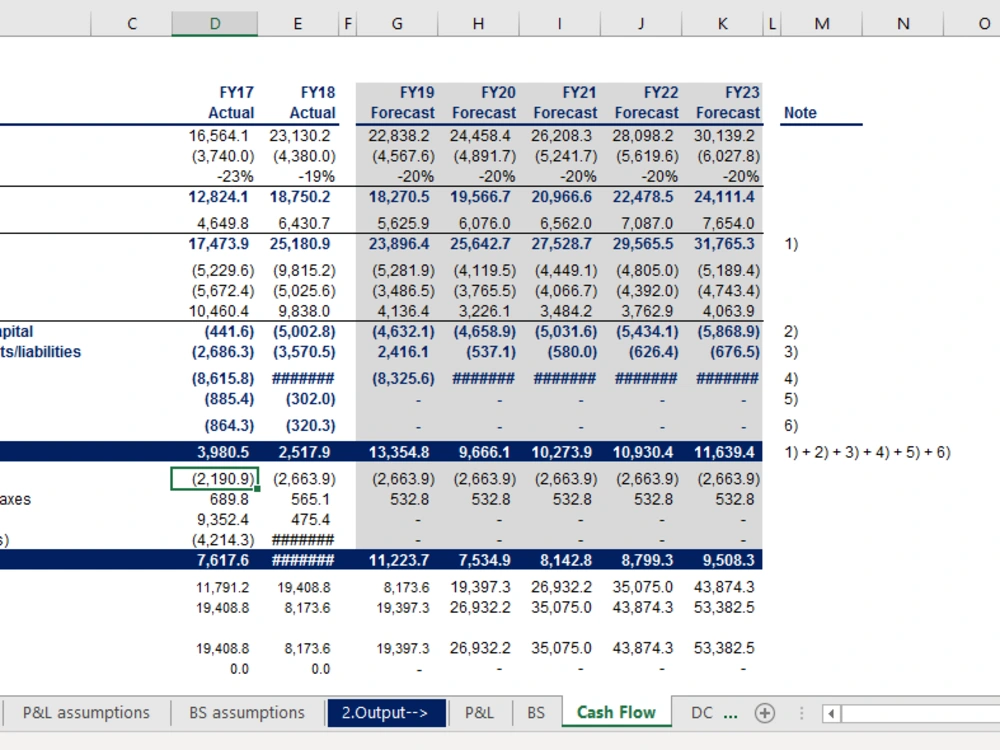The height and width of the screenshot is (750, 1000).
Task: Switch to the BS assumptions sheet tab
Action: [x=247, y=712]
